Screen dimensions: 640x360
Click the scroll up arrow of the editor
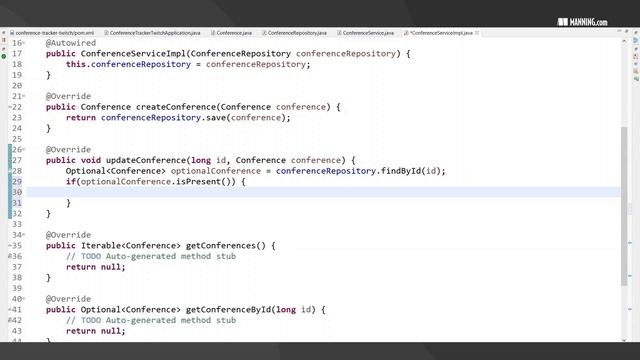tap(624, 41)
